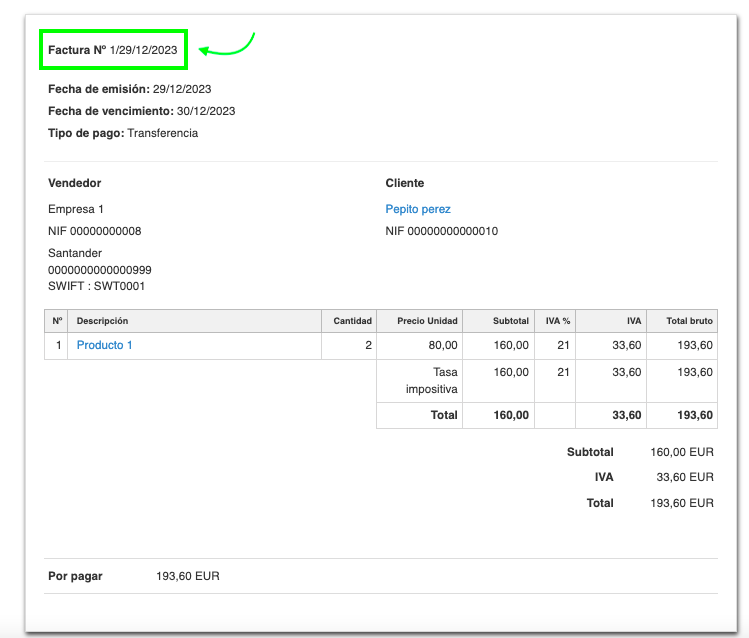Image resolution: width=749 pixels, height=638 pixels.
Task: Click the client NIF 00000000000010 text
Action: [441, 231]
